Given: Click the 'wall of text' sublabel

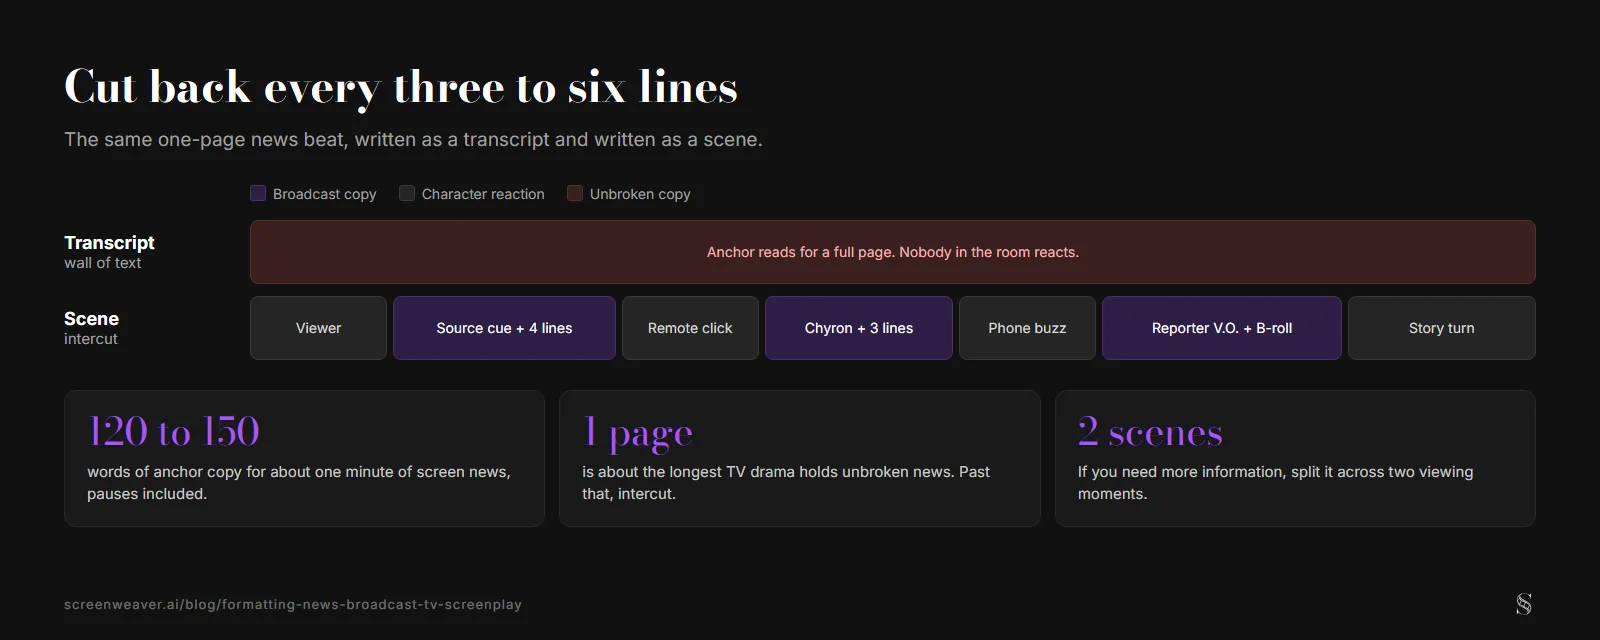Looking at the screenshot, I should (x=103, y=263).
